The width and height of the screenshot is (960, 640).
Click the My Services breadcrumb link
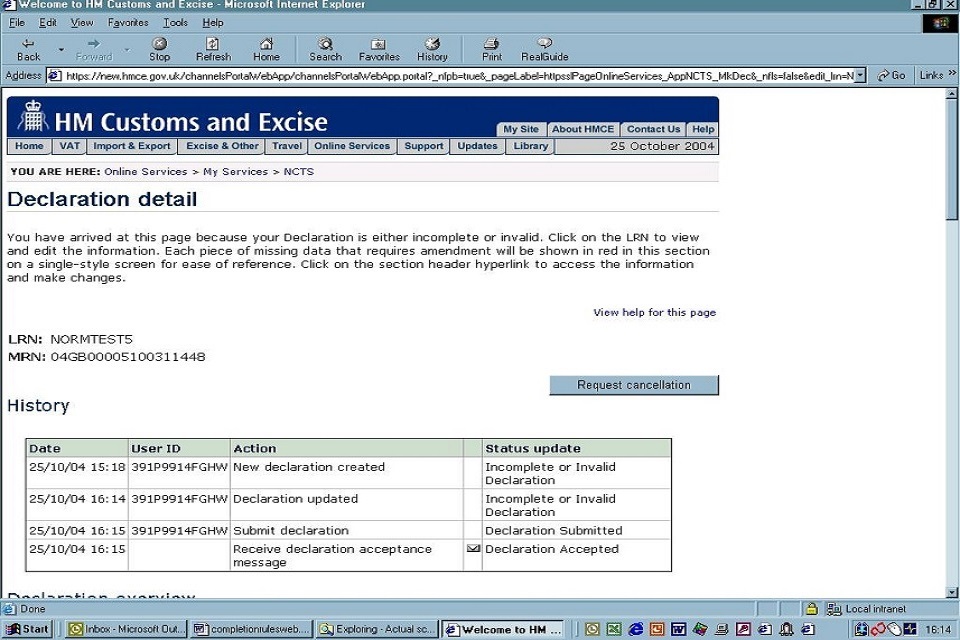pos(235,172)
